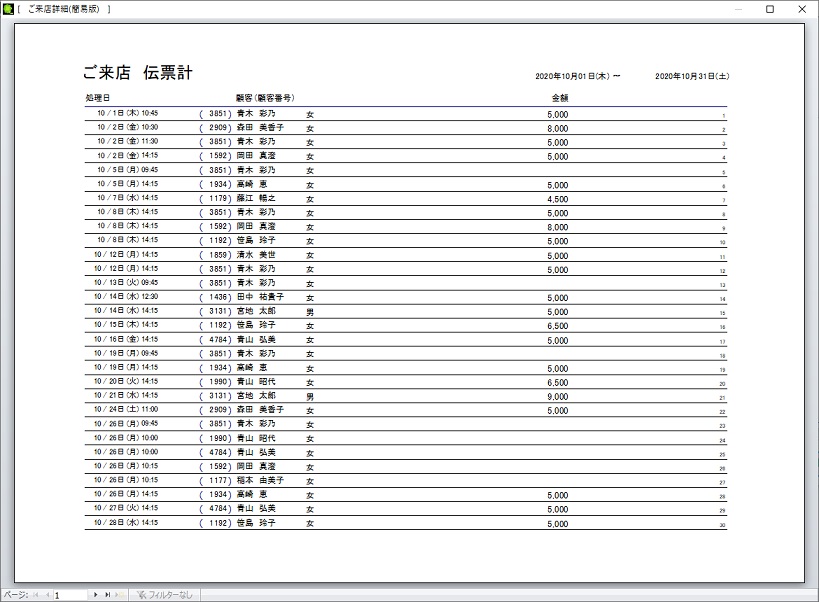Click end date 2020年10月31日(土)
Screen dimensions: 819x602
coord(692,76)
